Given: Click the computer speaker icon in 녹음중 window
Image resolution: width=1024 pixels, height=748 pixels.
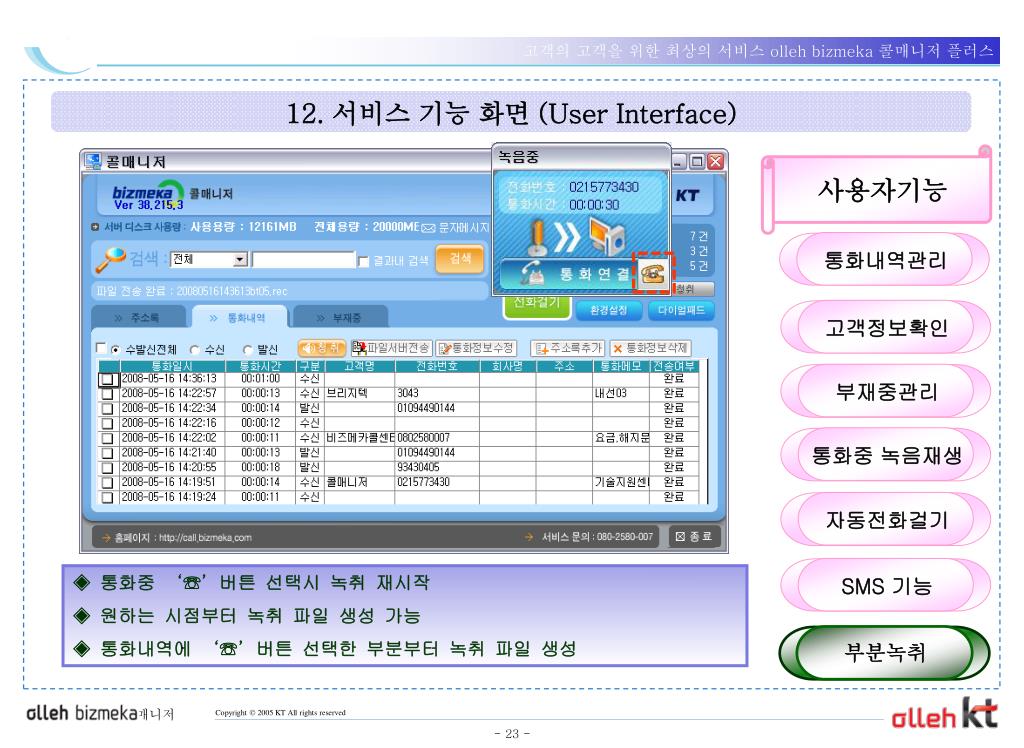Looking at the screenshot, I should pyautogui.click(x=607, y=236).
